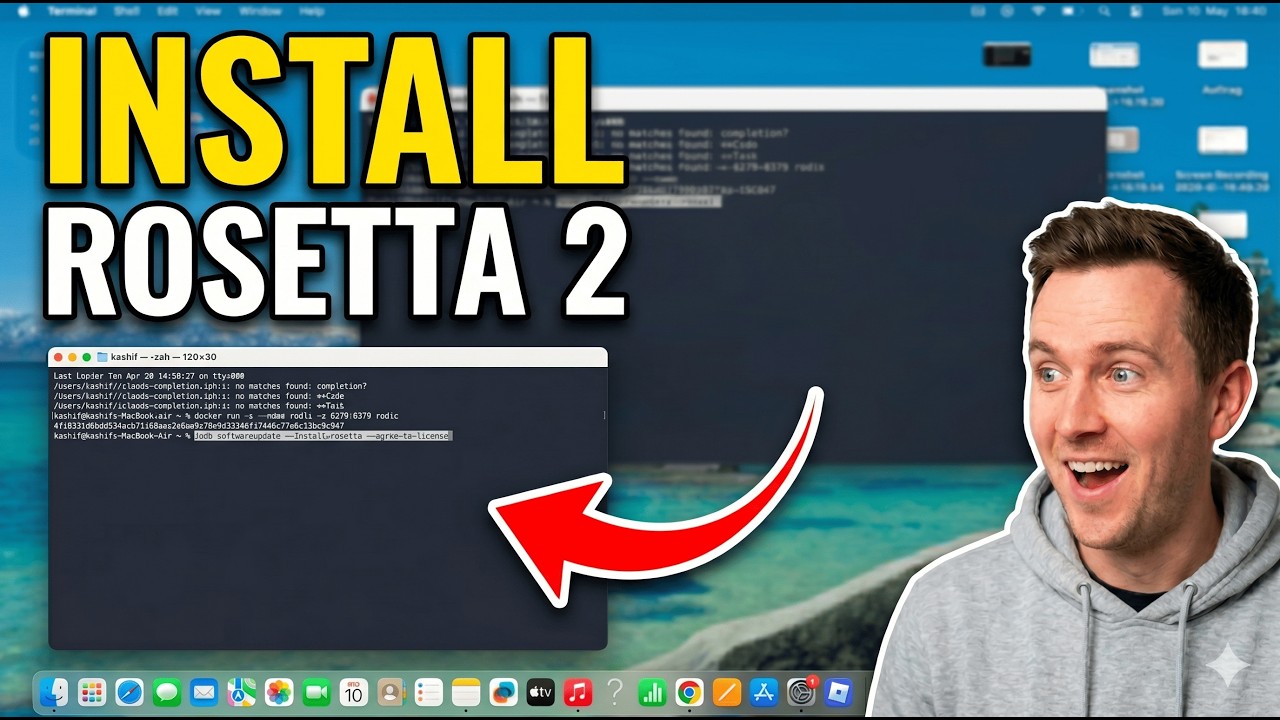Click the background Terminal window's title bar
Screen dimensions: 1280x720
click(x=733, y=98)
